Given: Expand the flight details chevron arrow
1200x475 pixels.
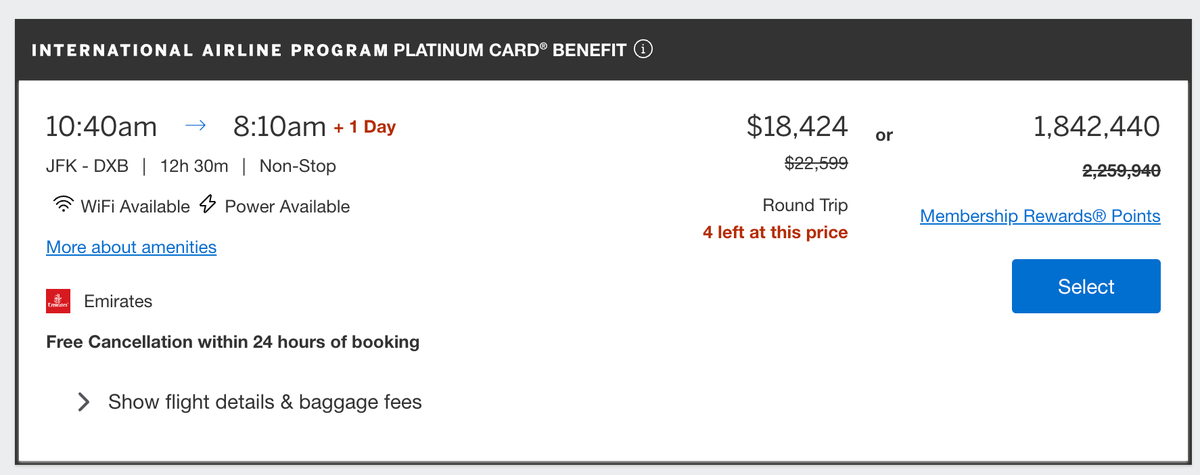Looking at the screenshot, I should [x=85, y=402].
